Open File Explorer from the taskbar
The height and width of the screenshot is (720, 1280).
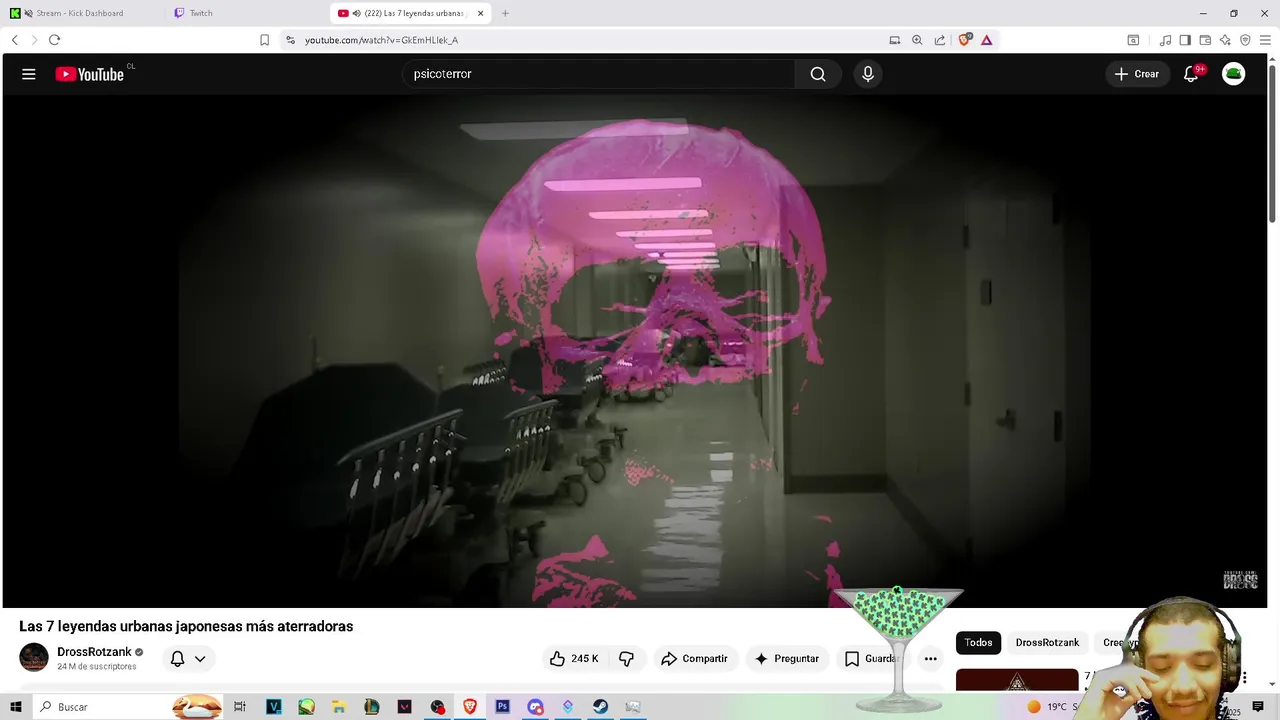click(339, 707)
